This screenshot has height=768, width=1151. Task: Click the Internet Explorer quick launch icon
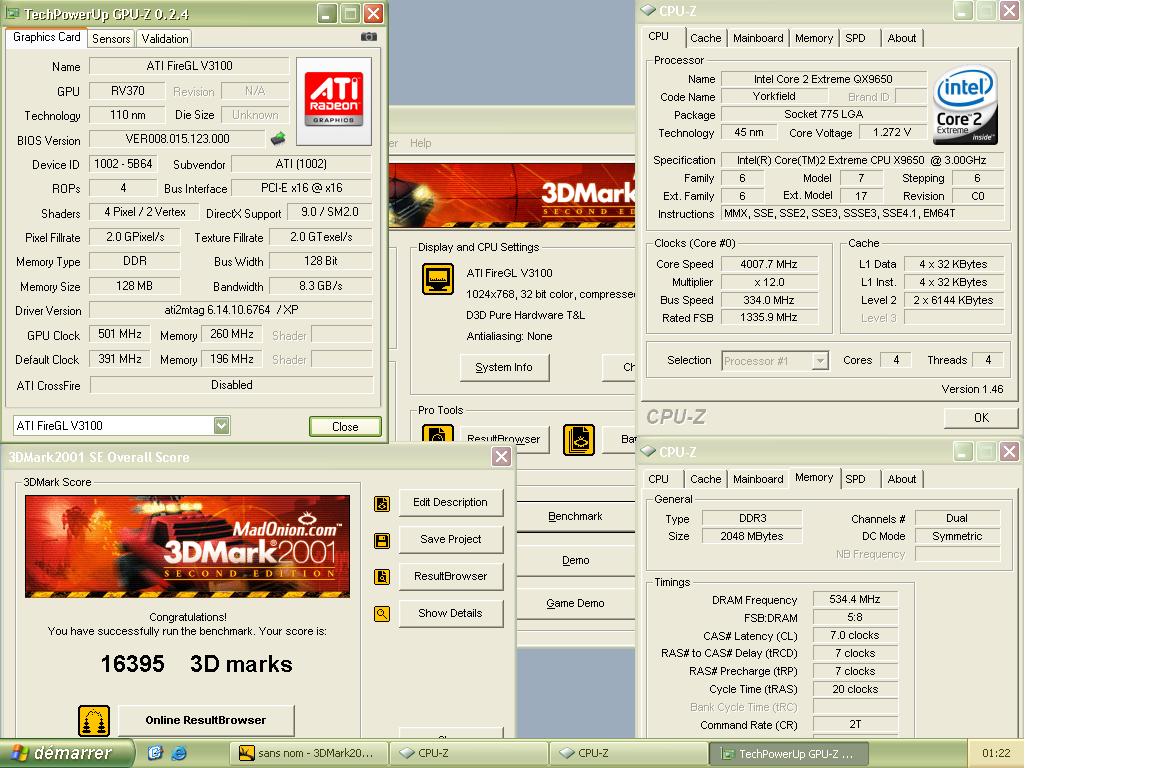tap(178, 753)
